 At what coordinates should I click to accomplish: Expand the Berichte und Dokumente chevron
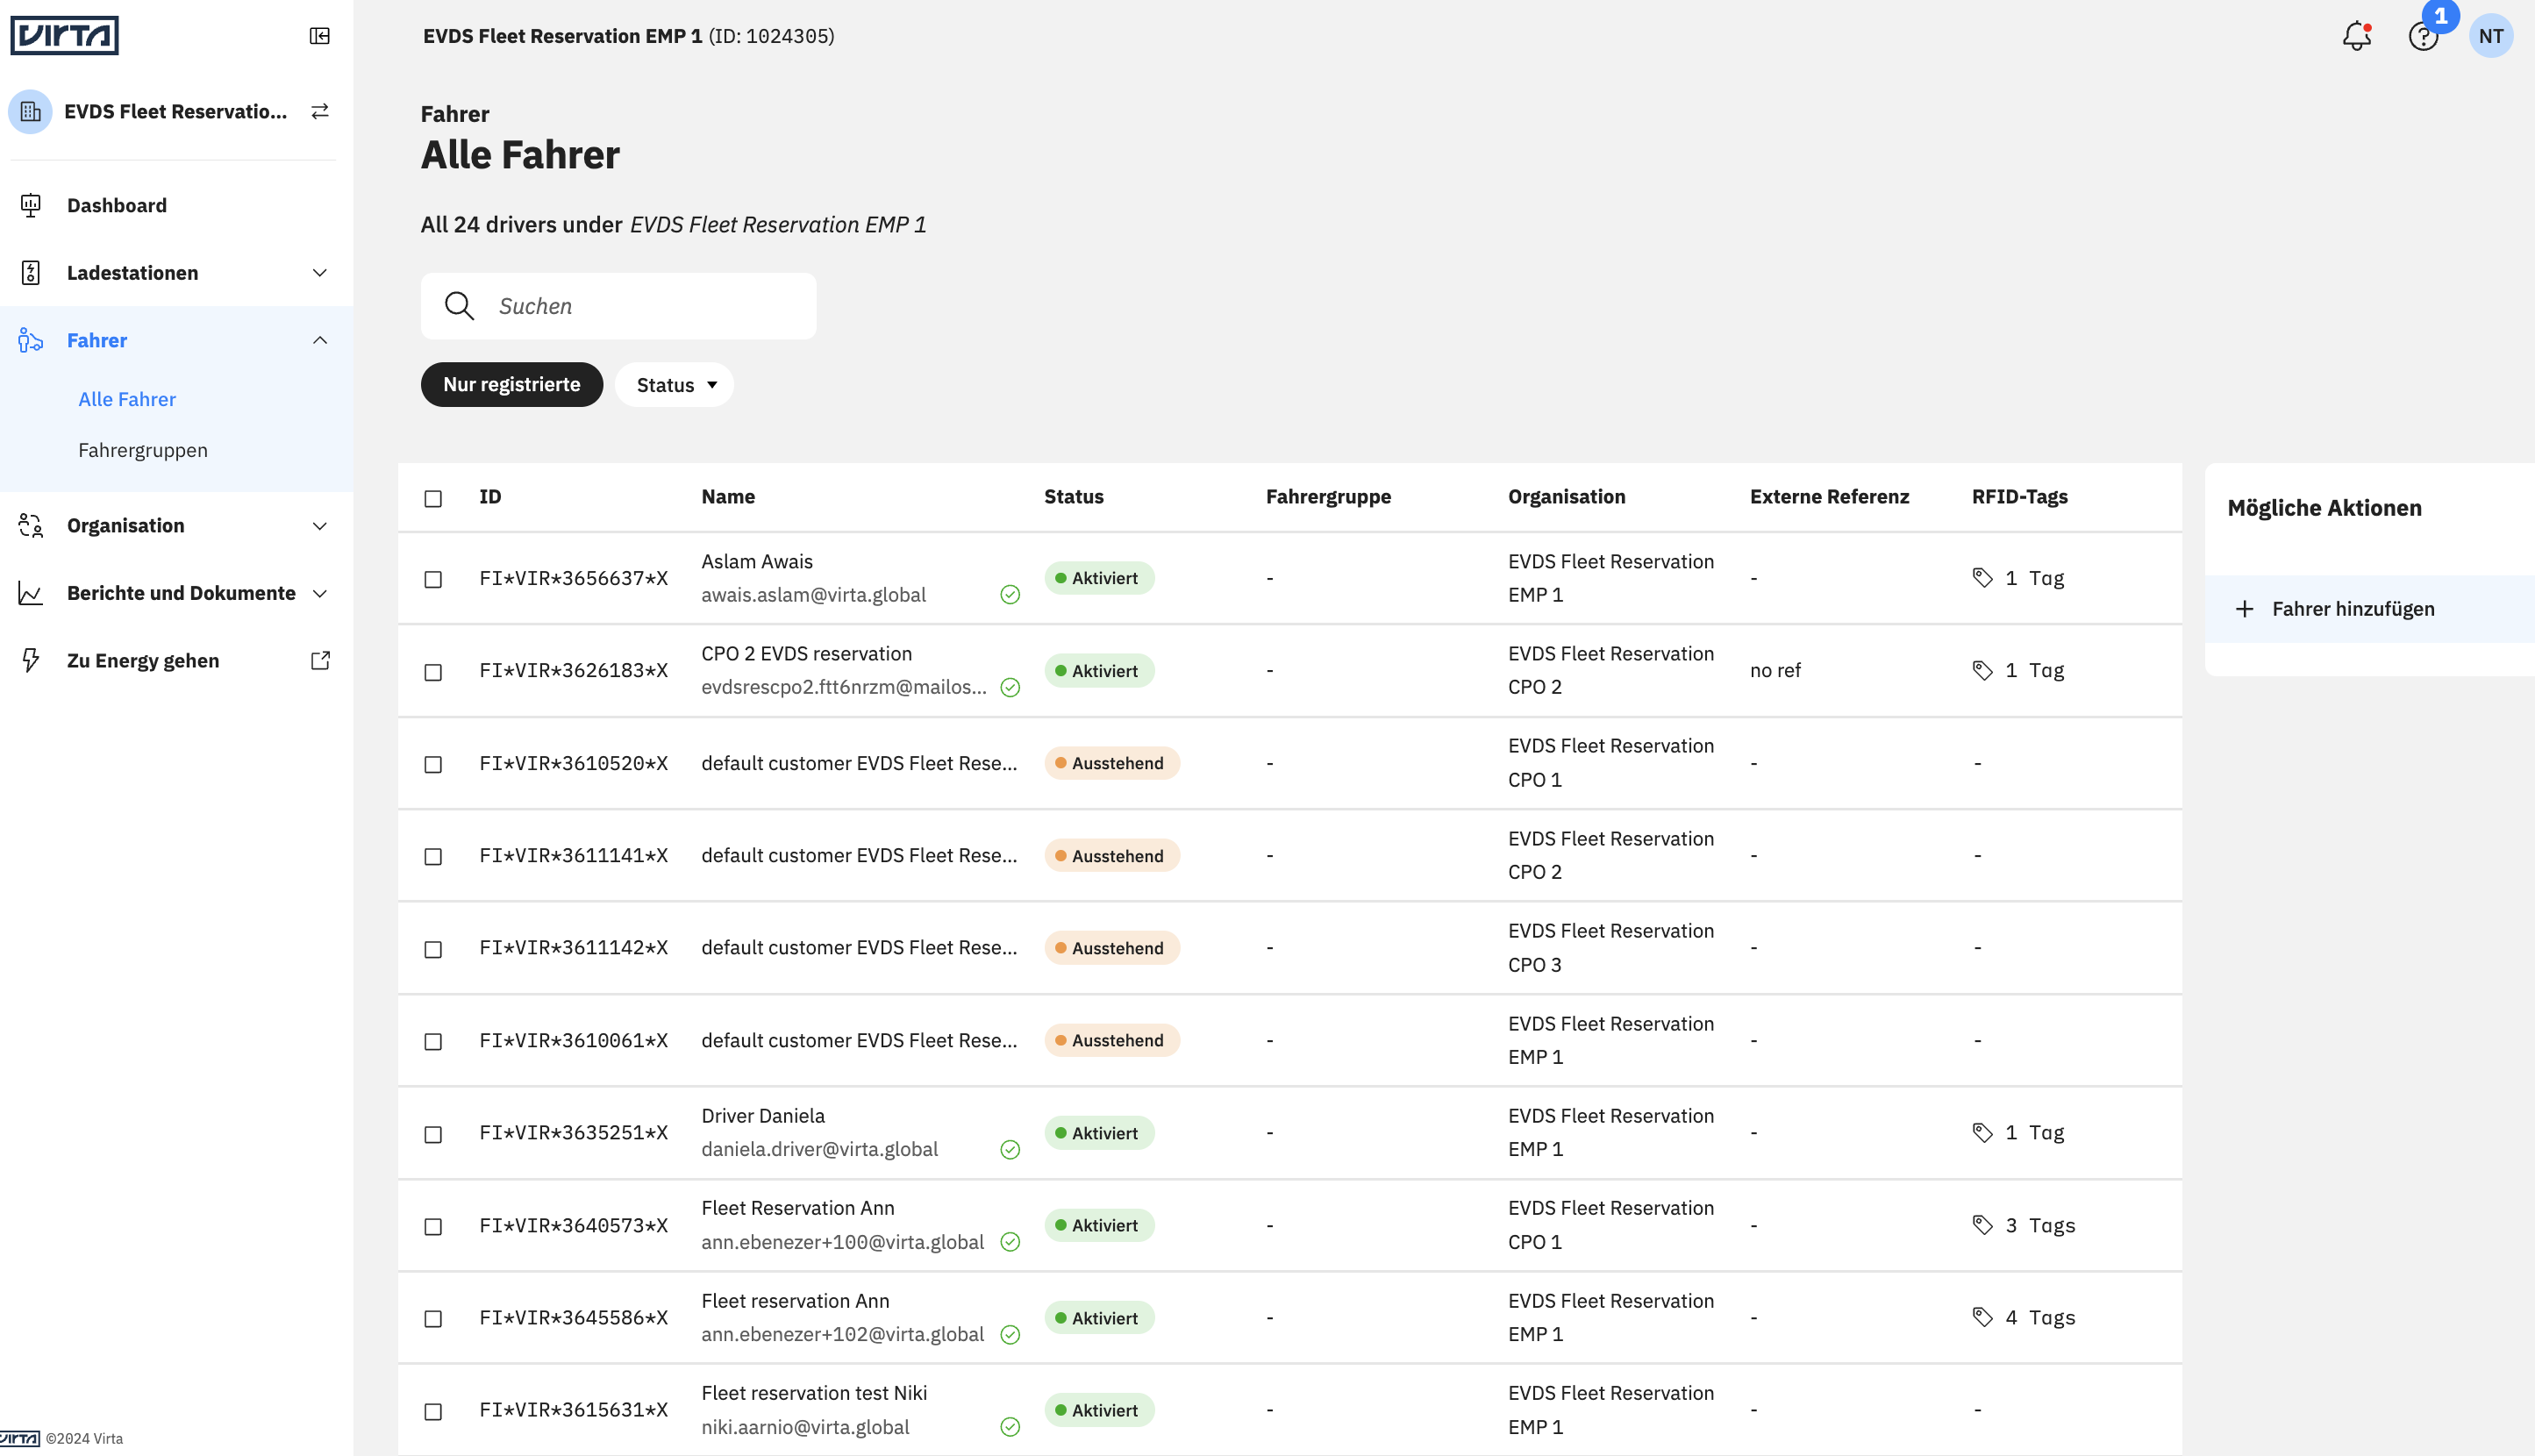pyautogui.click(x=320, y=593)
